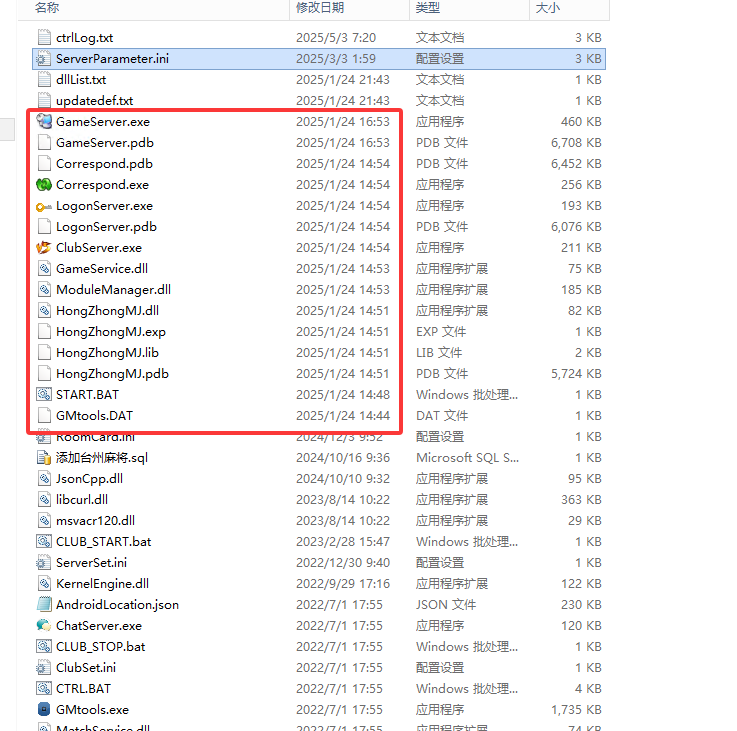Image resolution: width=737 pixels, height=731 pixels.
Task: Select the HongZhongMJ.dll file
Action: (x=107, y=310)
